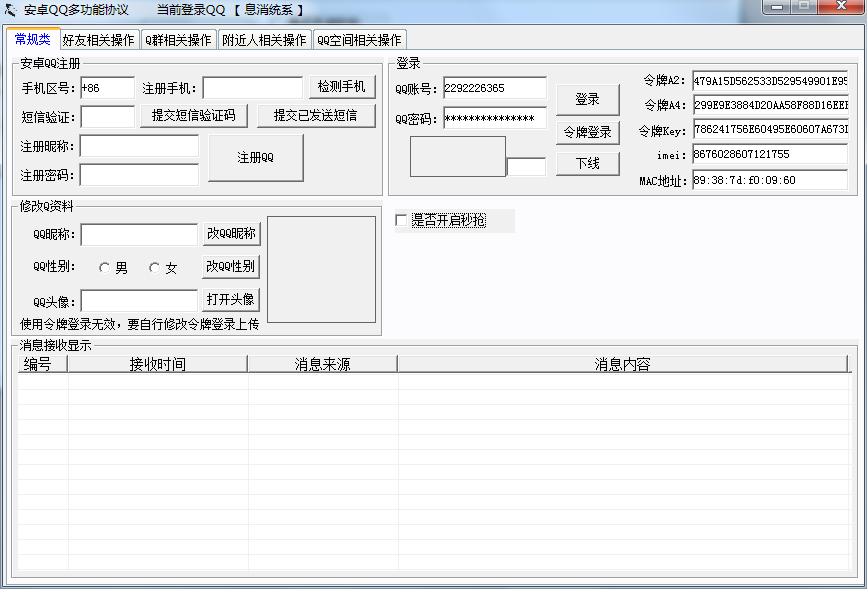
Task: Click the 改QQ昵称 button
Action: (232, 234)
